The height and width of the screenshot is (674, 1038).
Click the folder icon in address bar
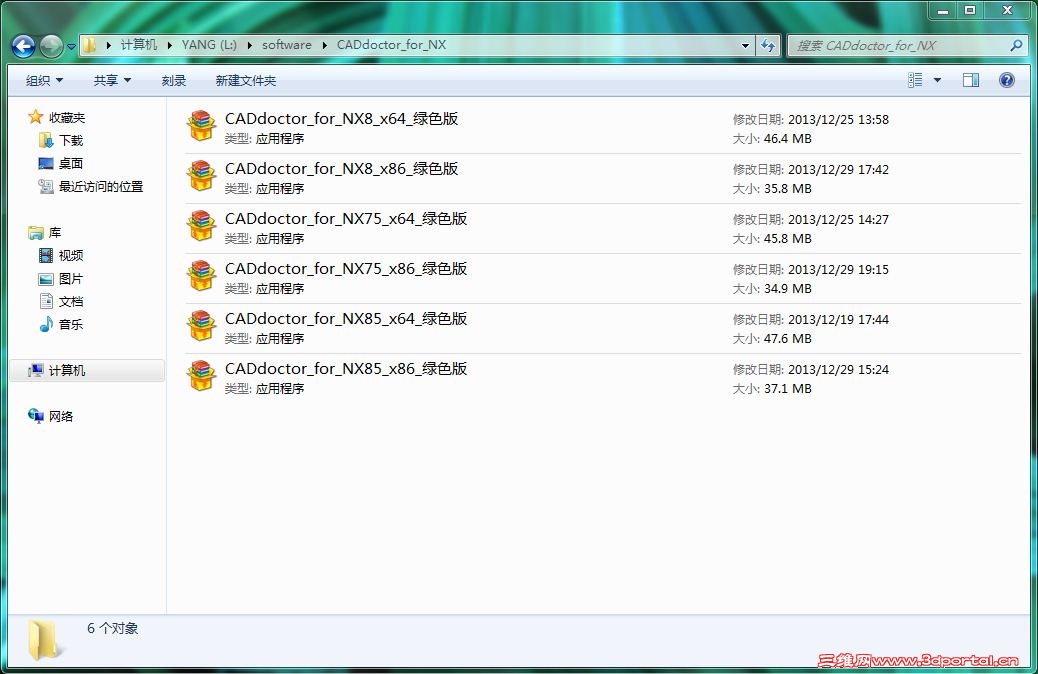point(89,45)
